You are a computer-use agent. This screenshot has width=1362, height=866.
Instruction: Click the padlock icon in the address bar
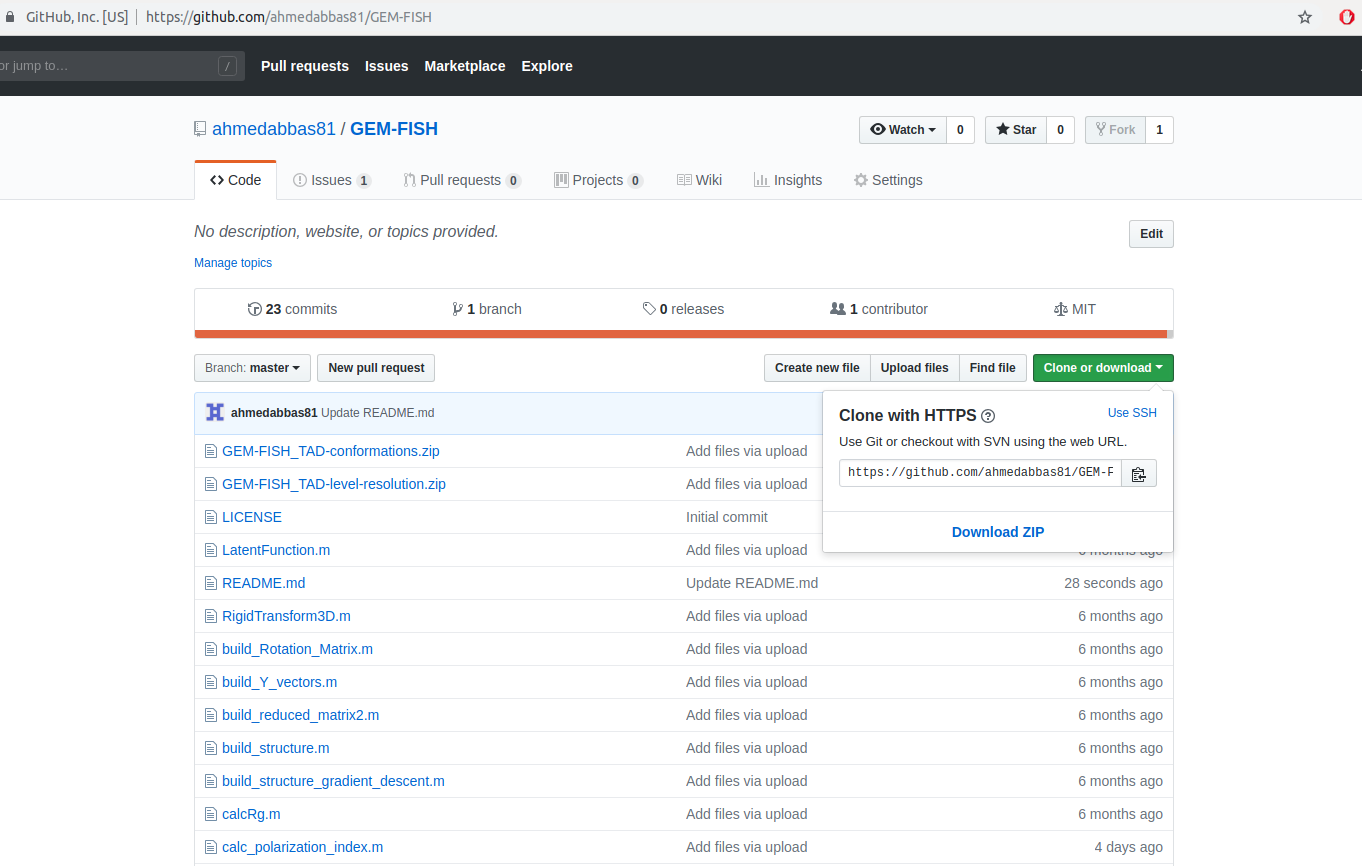11,16
